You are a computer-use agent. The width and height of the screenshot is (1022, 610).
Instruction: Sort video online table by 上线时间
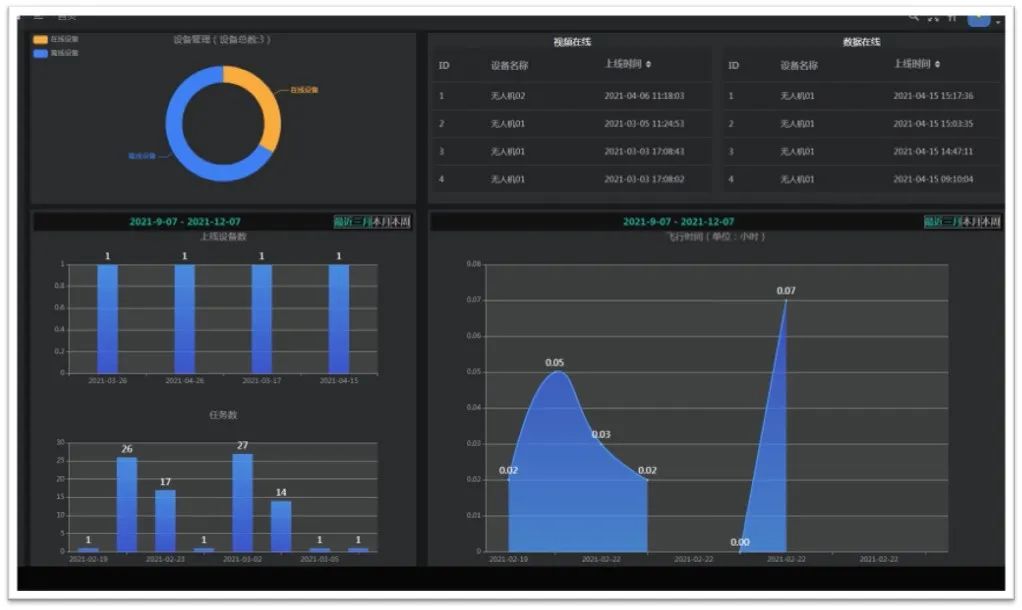pyautogui.click(x=649, y=64)
